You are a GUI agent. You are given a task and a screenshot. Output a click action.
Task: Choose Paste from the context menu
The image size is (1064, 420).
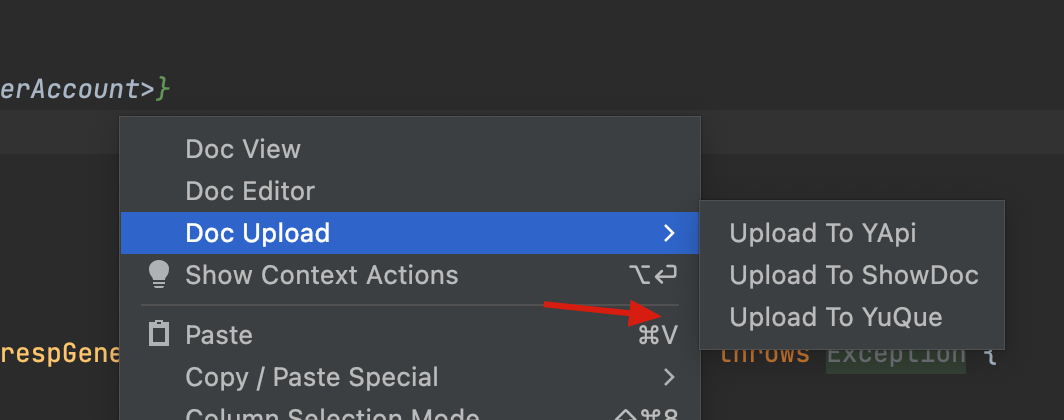tap(410, 335)
